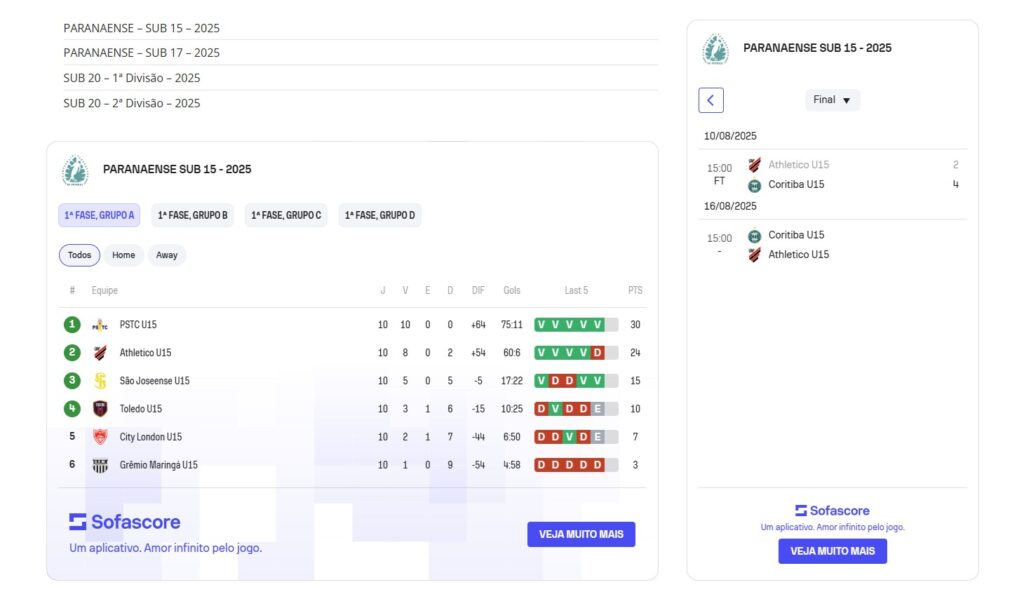Click VEJA MUITO MAIS in standings widget
The height and width of the screenshot is (594, 1024).
tap(581, 534)
